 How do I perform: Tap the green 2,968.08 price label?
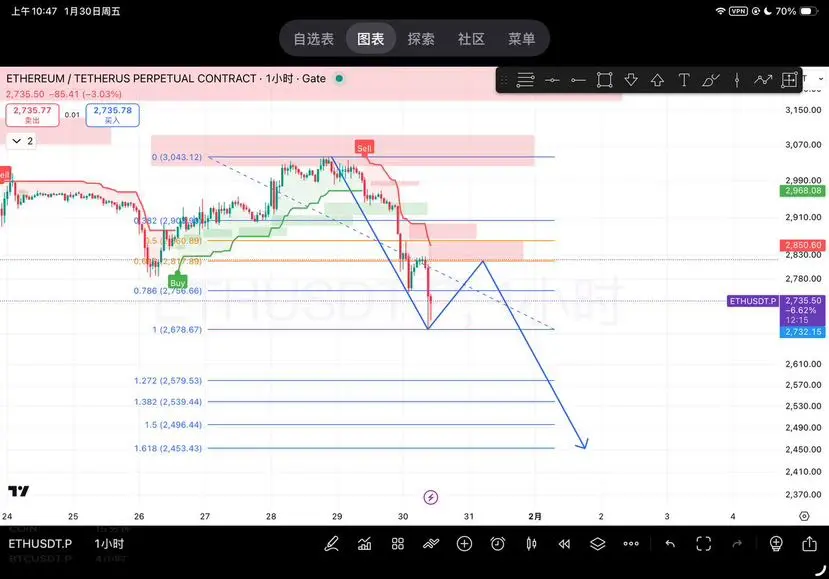click(803, 190)
